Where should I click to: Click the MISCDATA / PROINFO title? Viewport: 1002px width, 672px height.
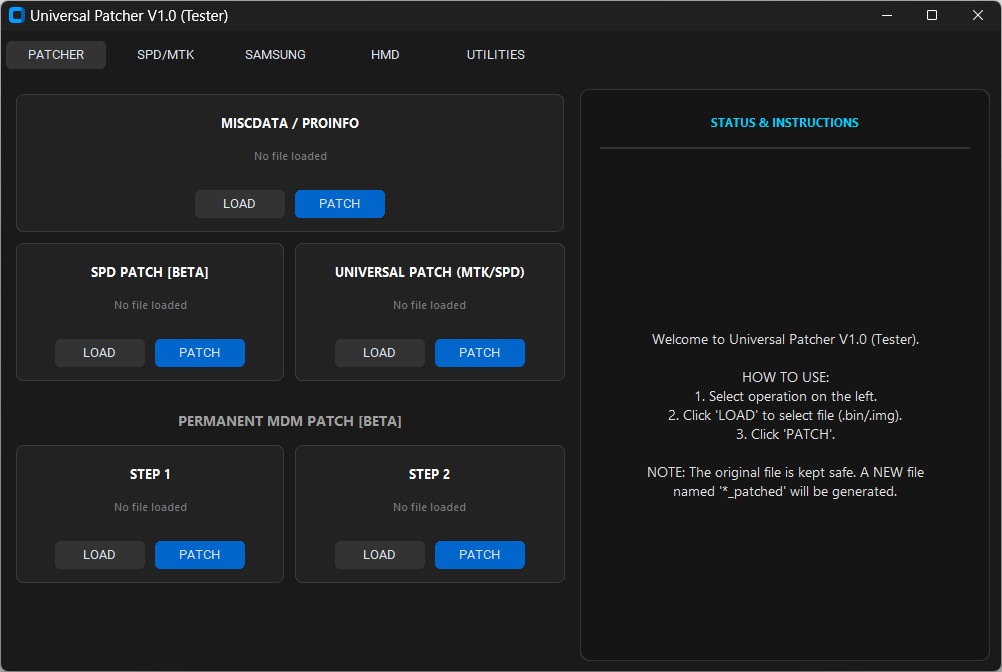point(290,123)
